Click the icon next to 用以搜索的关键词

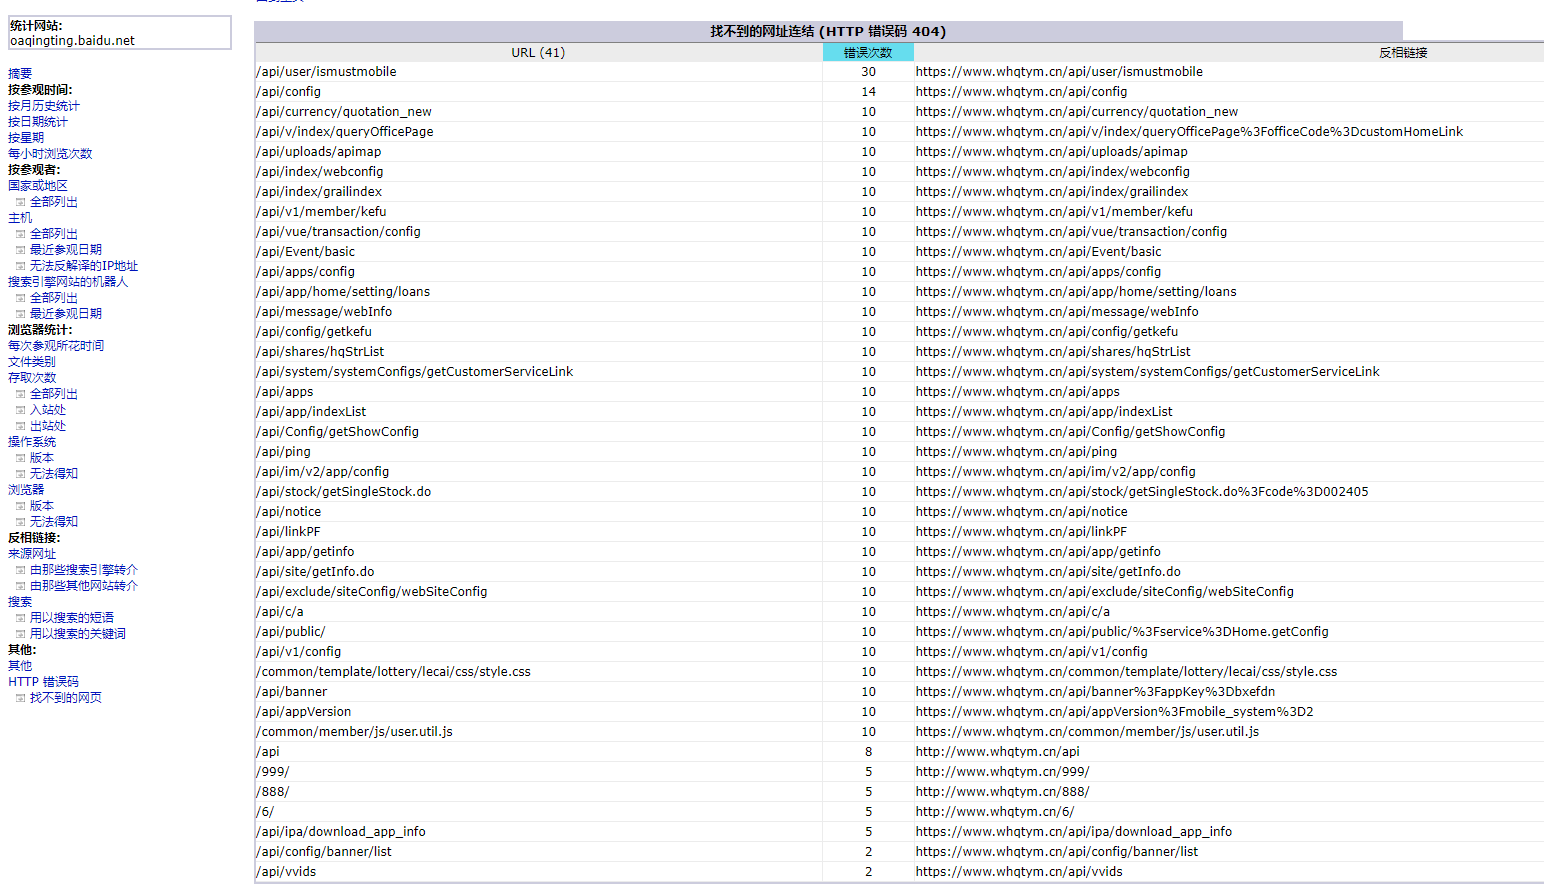[20, 634]
